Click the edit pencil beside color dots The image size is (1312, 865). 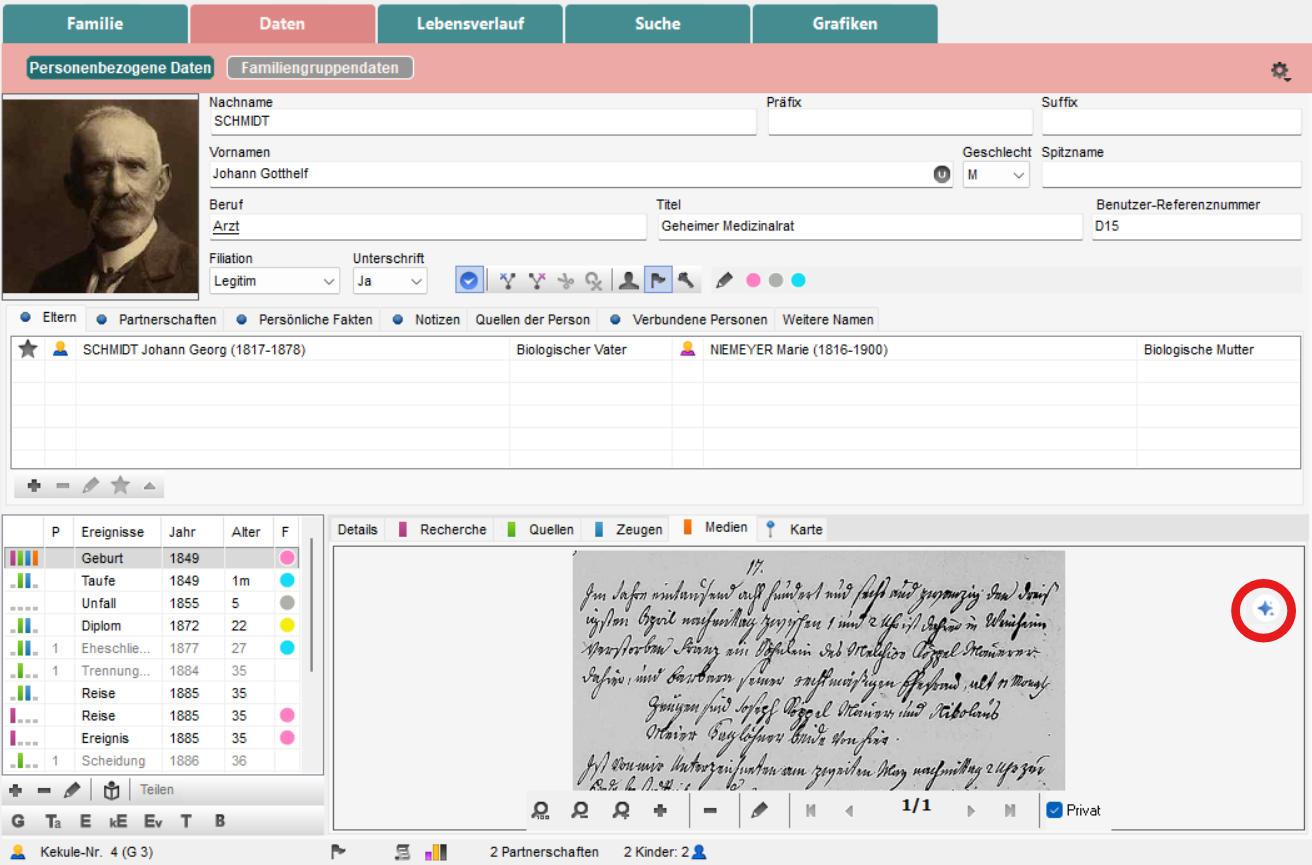pos(724,281)
